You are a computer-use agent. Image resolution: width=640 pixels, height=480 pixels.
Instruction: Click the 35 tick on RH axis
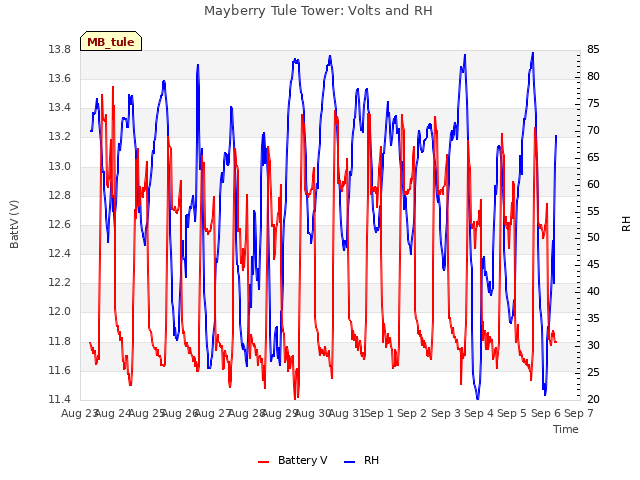(593, 318)
